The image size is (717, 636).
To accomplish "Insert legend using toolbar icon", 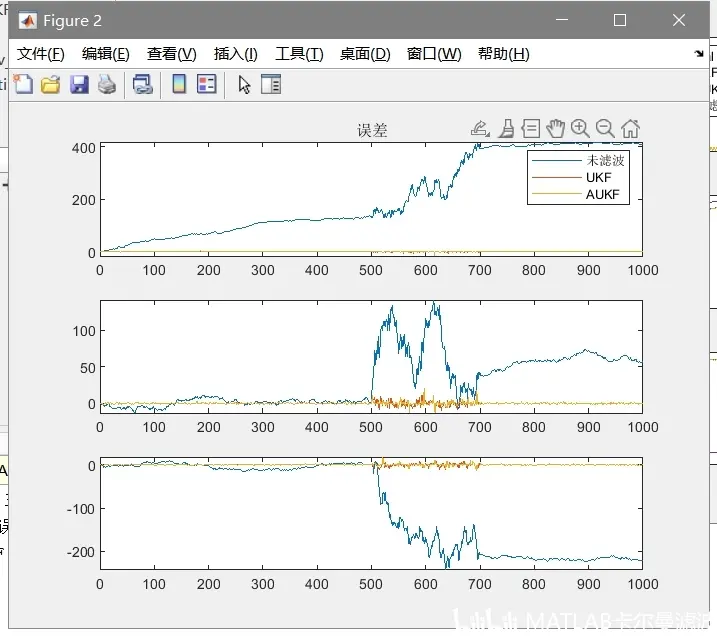I will 207,84.
